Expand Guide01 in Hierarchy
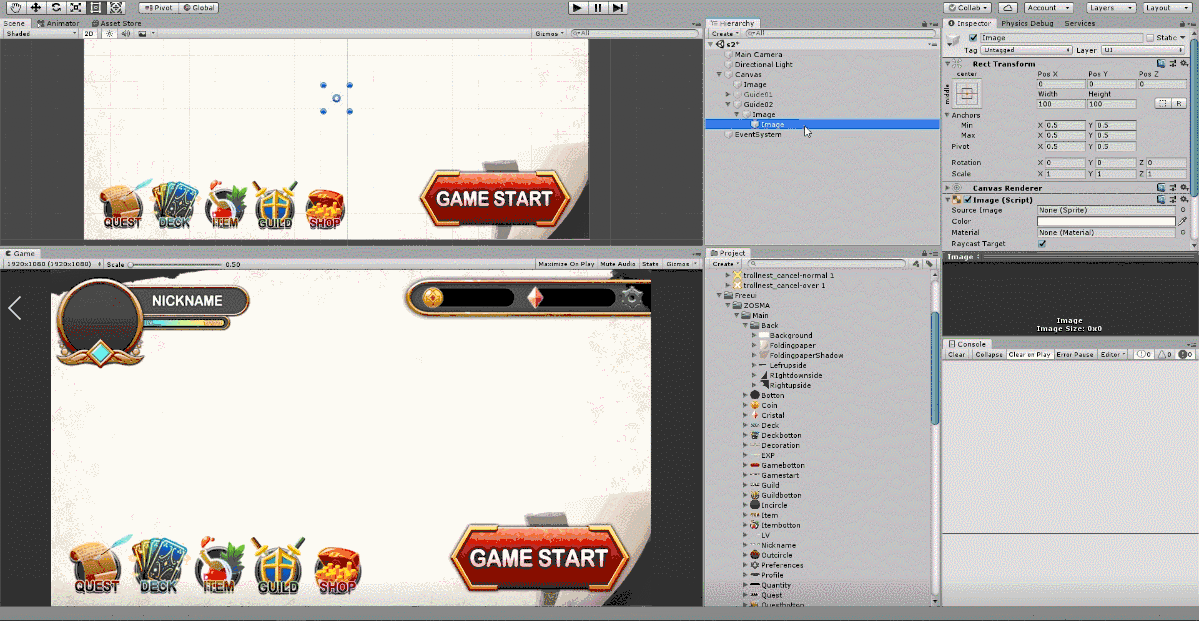 (x=728, y=94)
